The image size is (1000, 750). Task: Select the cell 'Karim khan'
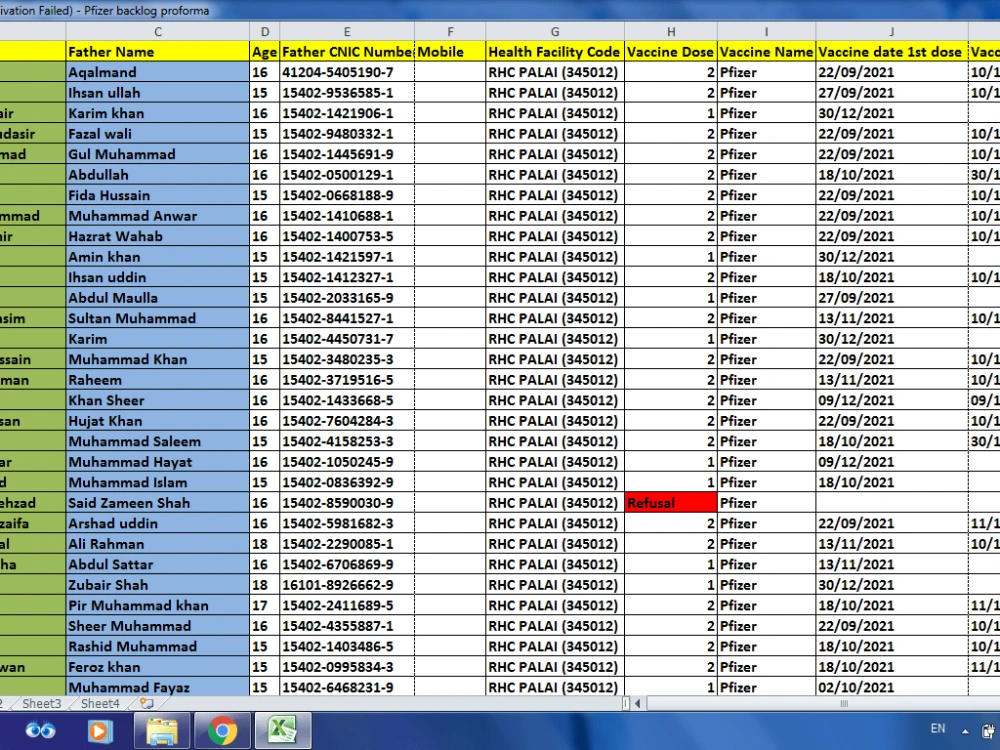point(158,113)
